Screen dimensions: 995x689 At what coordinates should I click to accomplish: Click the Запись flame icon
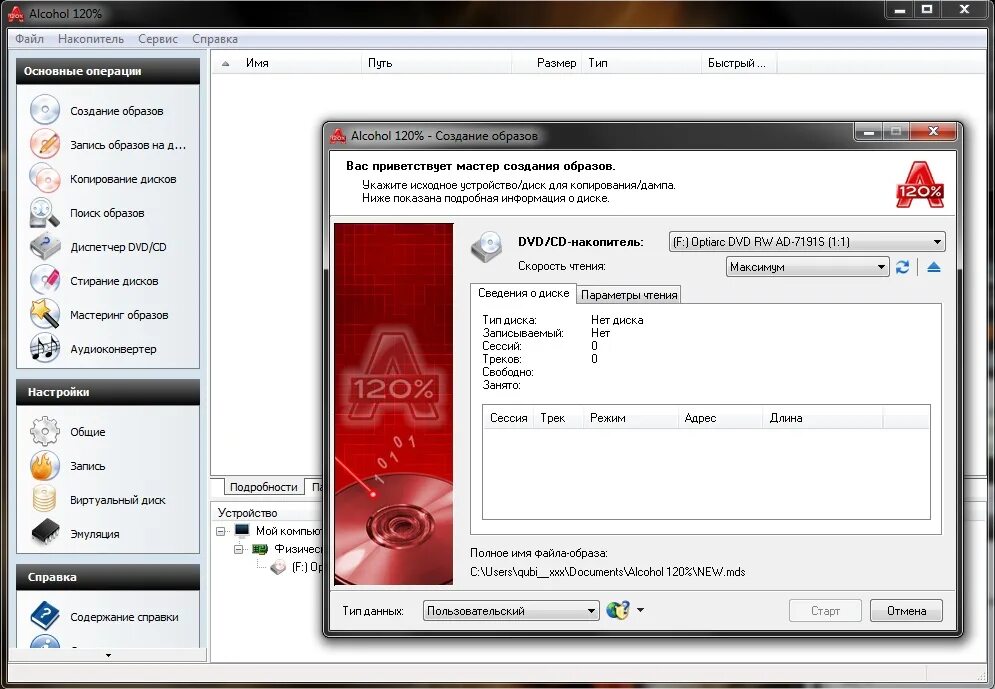click(x=44, y=466)
